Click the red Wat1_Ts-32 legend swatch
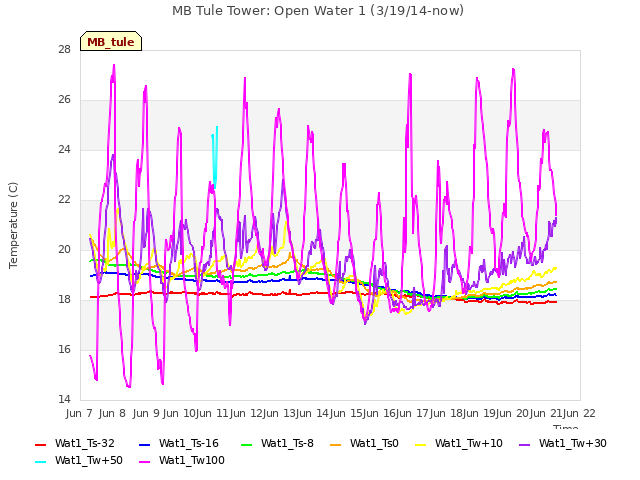The height and width of the screenshot is (480, 640). (41, 444)
